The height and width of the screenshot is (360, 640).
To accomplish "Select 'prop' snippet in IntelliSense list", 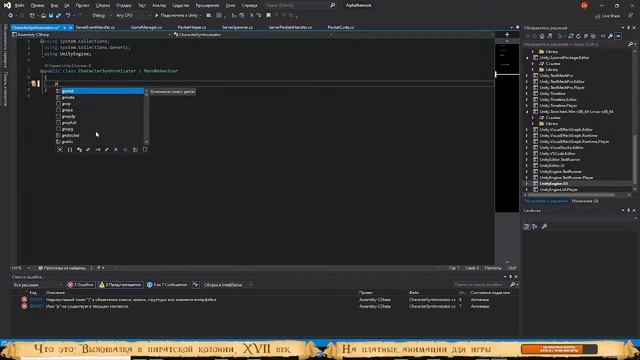I will click(x=100, y=104).
